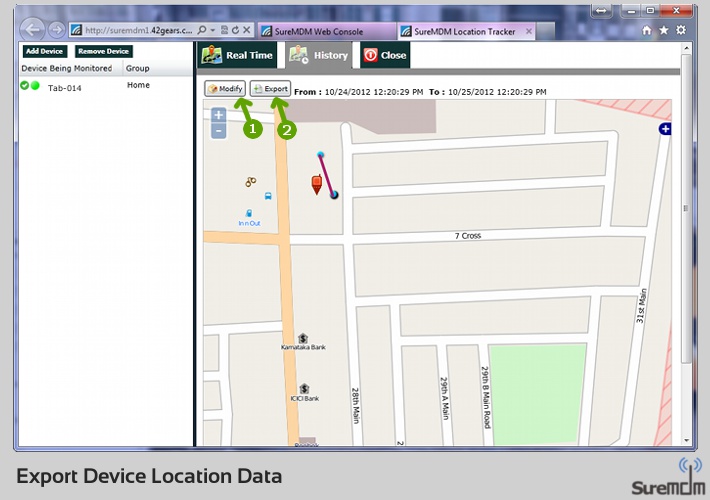Screen dimensions: 710x500
Task: Close the location tracker with Close button
Action: [x=385, y=55]
